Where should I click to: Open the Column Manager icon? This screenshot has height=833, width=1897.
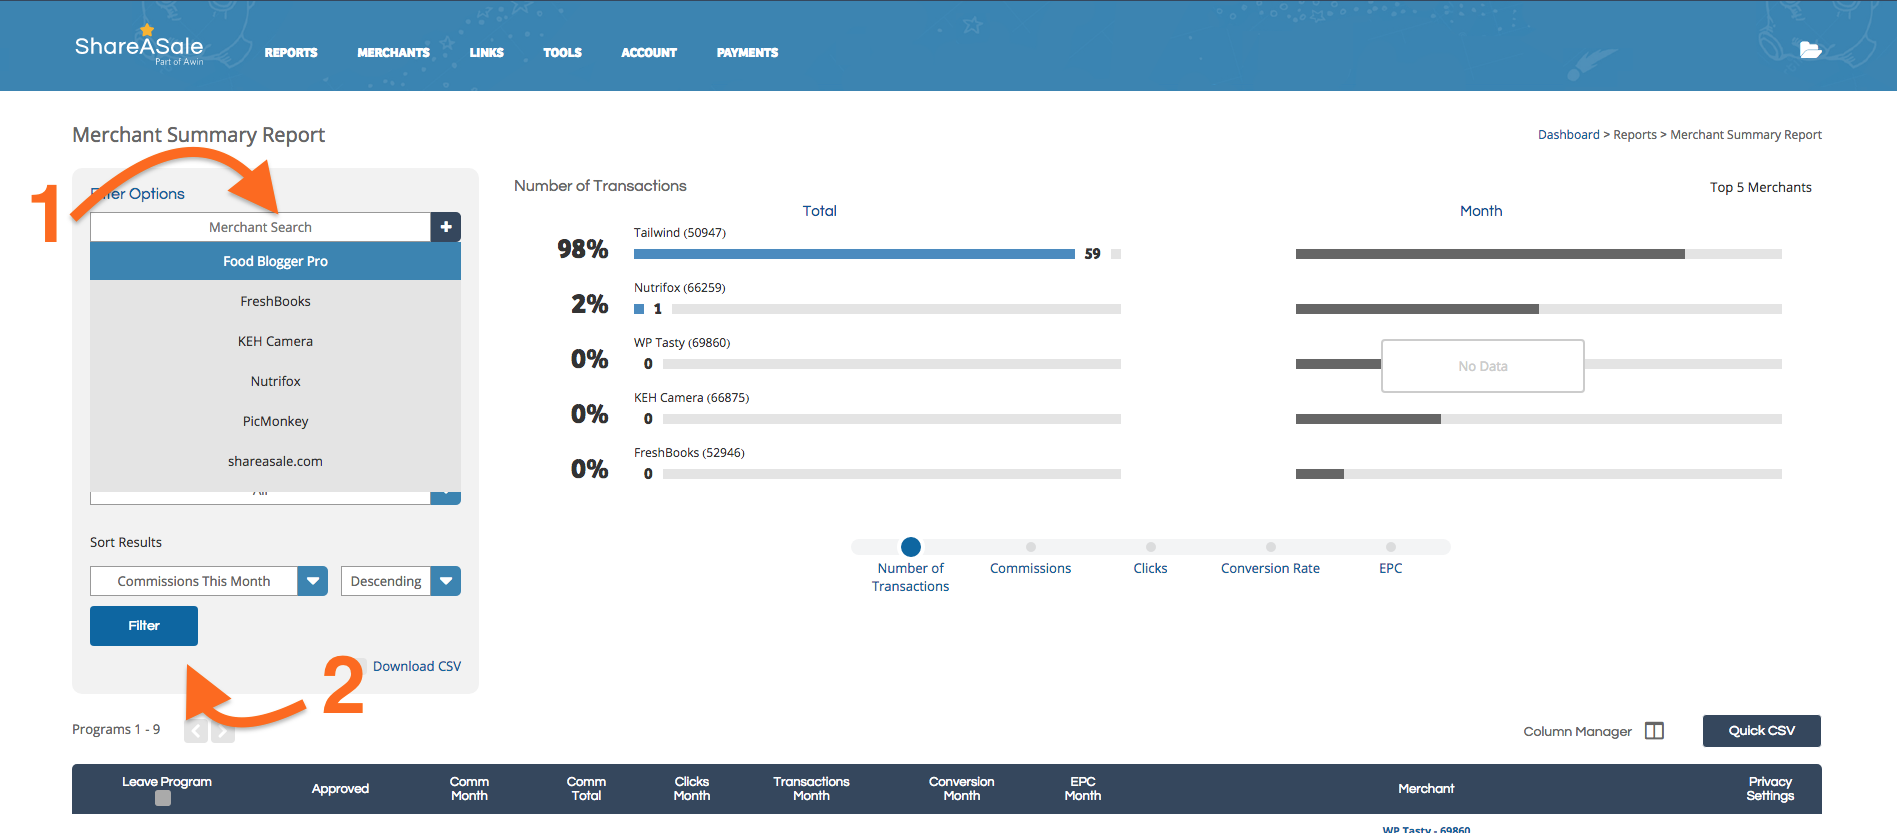[x=1655, y=731]
